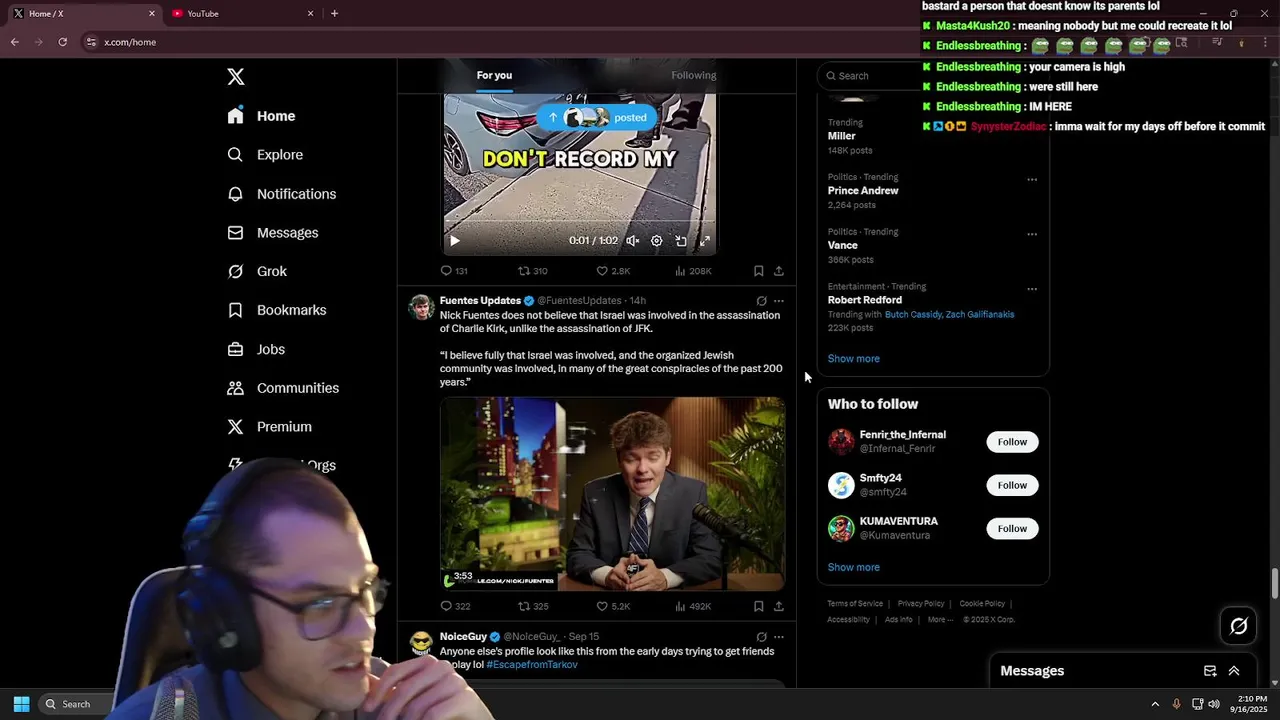Open Grok from the sidebar
The width and height of the screenshot is (1280, 720).
257,272
